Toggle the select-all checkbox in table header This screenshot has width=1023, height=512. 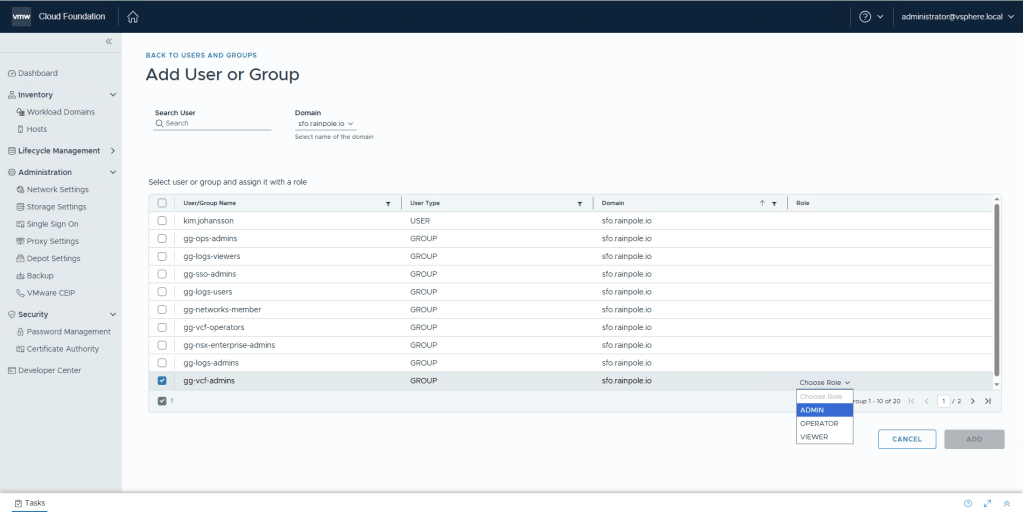(x=162, y=203)
